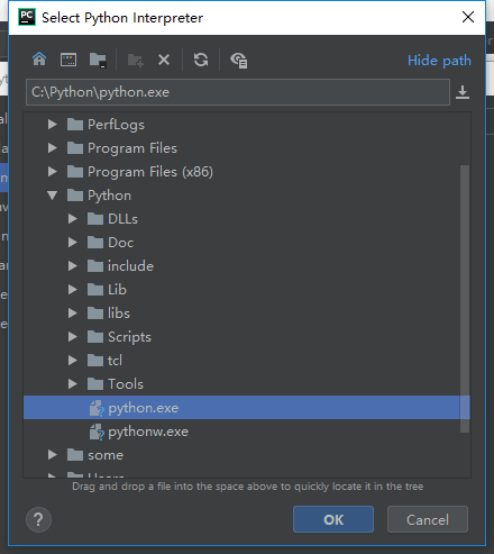
Task: Click the Project directory folder icon
Action: [x=98, y=60]
